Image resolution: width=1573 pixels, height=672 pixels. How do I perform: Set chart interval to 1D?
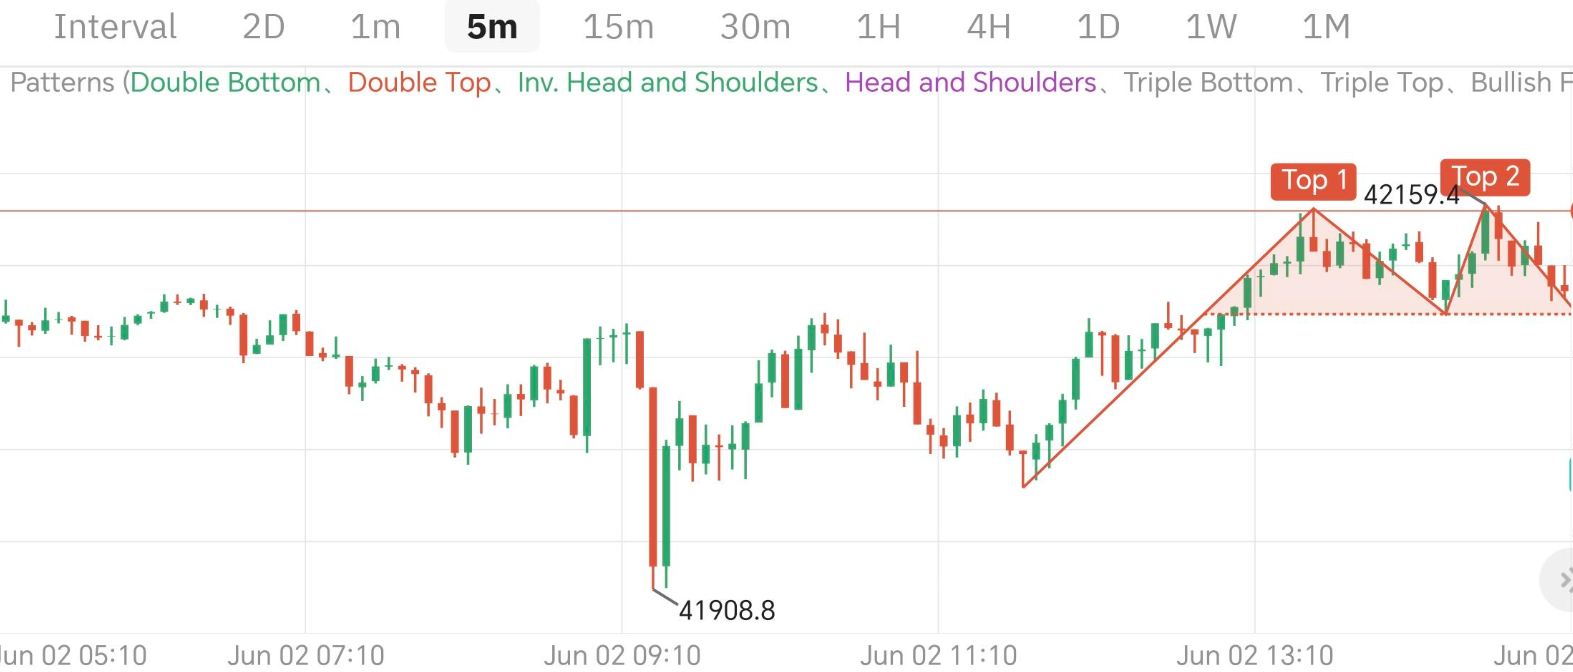coord(1097,27)
